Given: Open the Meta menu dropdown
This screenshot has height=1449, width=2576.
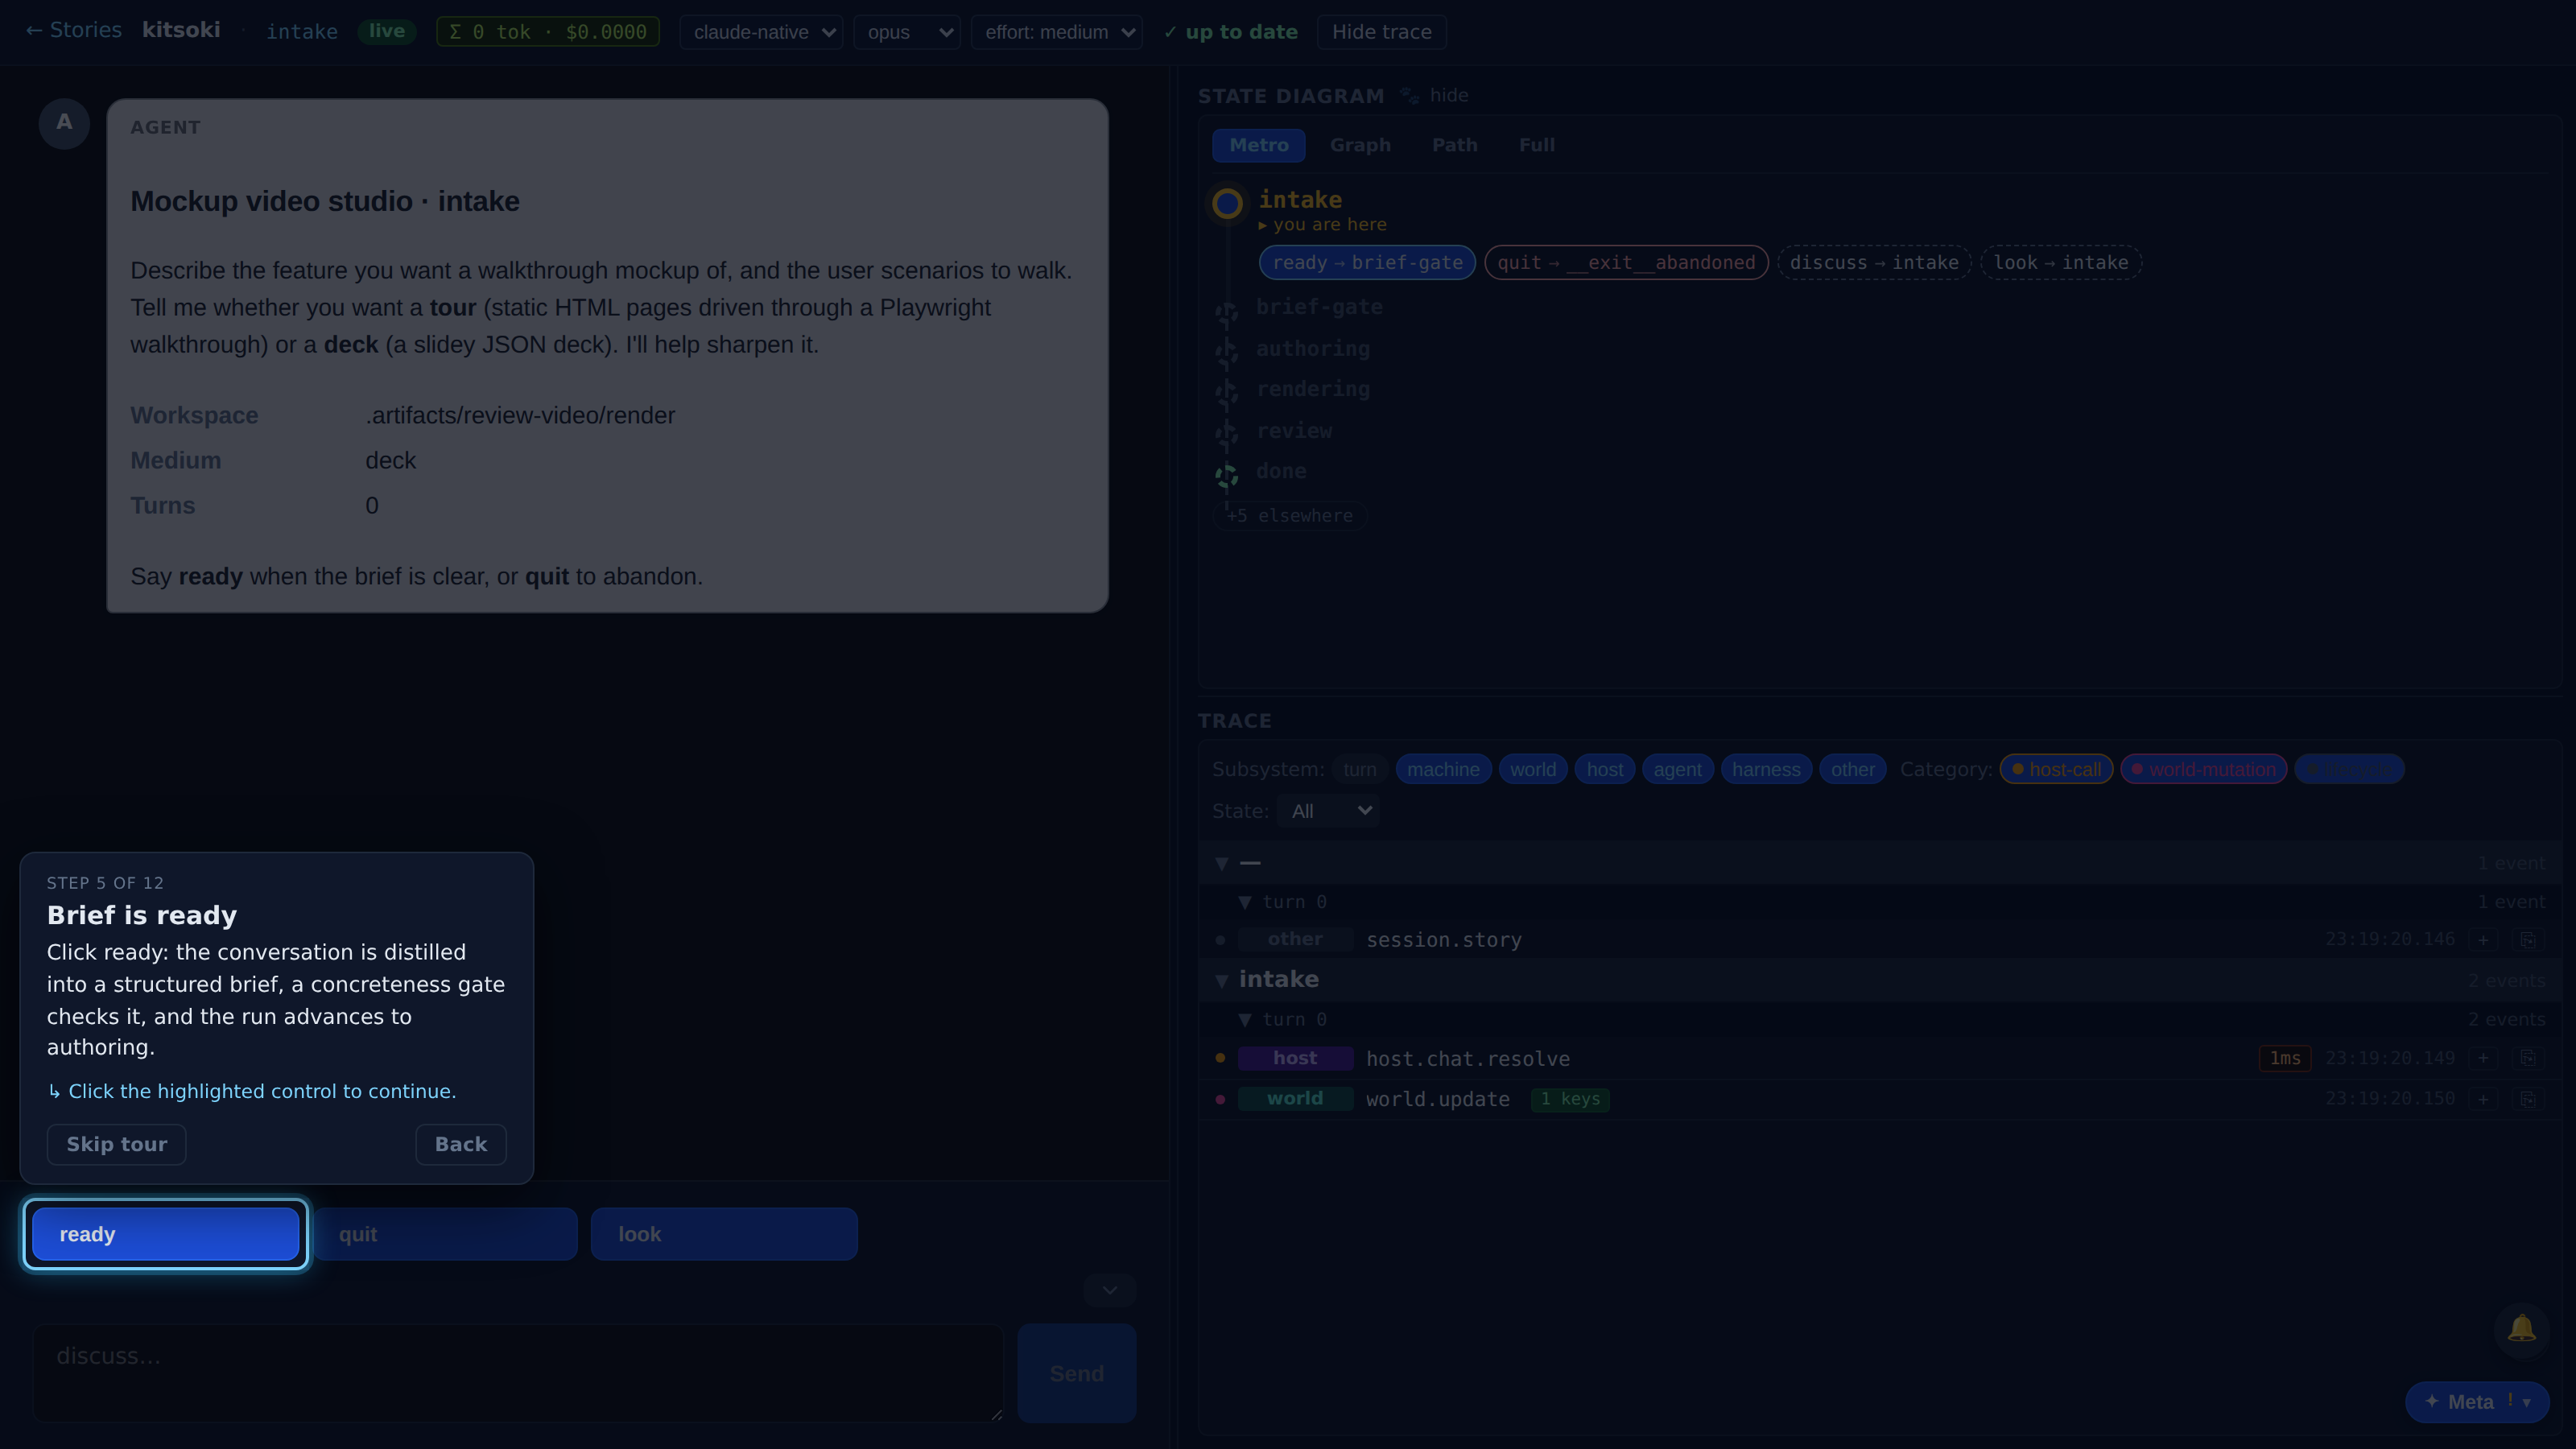Looking at the screenshot, I should tap(2477, 1402).
